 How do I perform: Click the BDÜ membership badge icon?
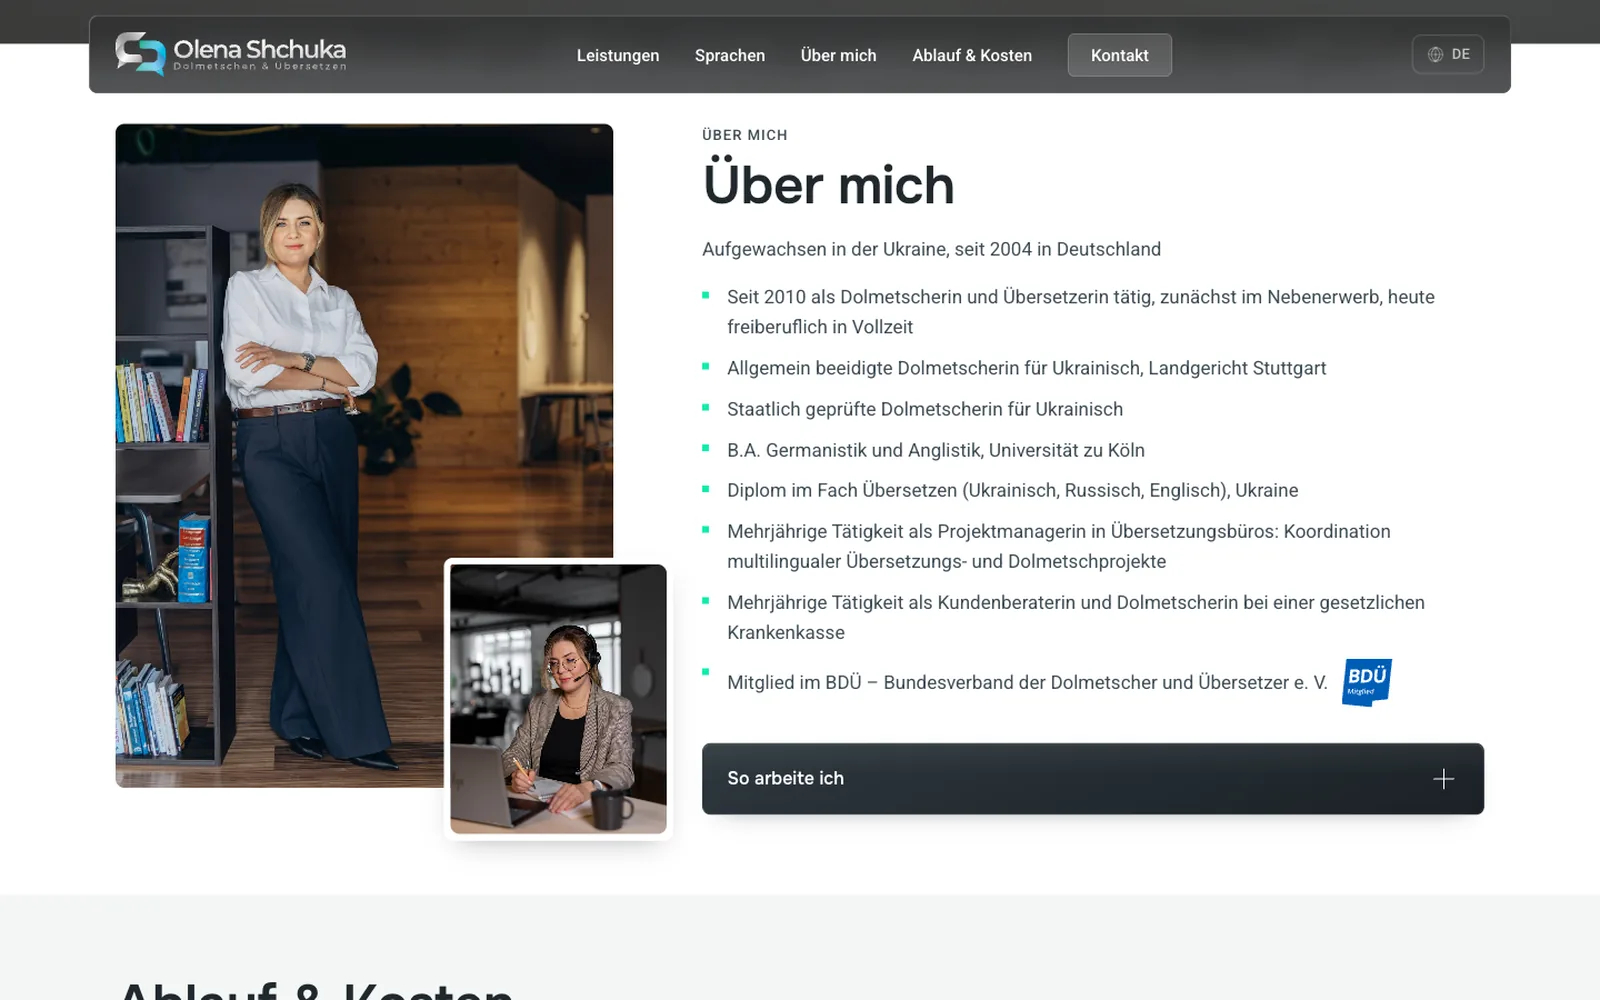[1367, 682]
